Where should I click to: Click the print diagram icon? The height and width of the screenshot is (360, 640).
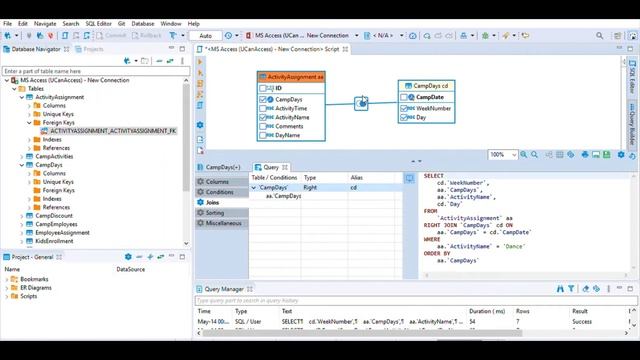[585, 155]
